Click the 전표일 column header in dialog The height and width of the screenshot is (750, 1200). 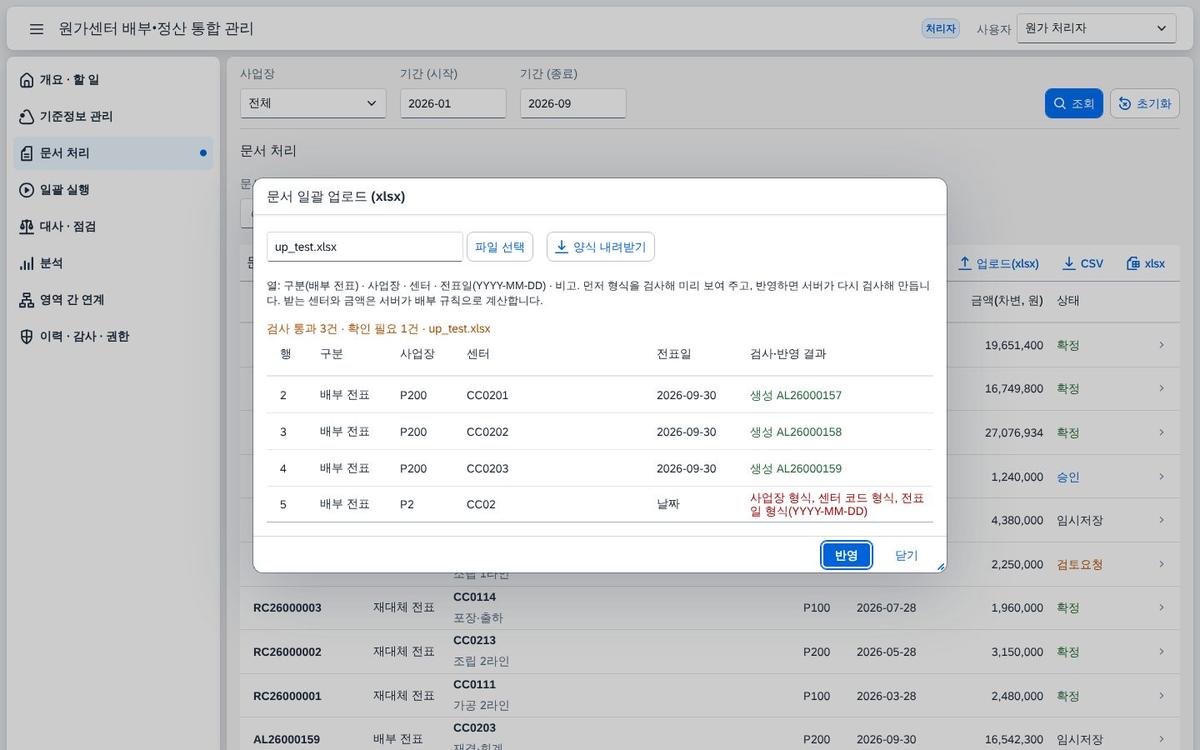coord(674,354)
